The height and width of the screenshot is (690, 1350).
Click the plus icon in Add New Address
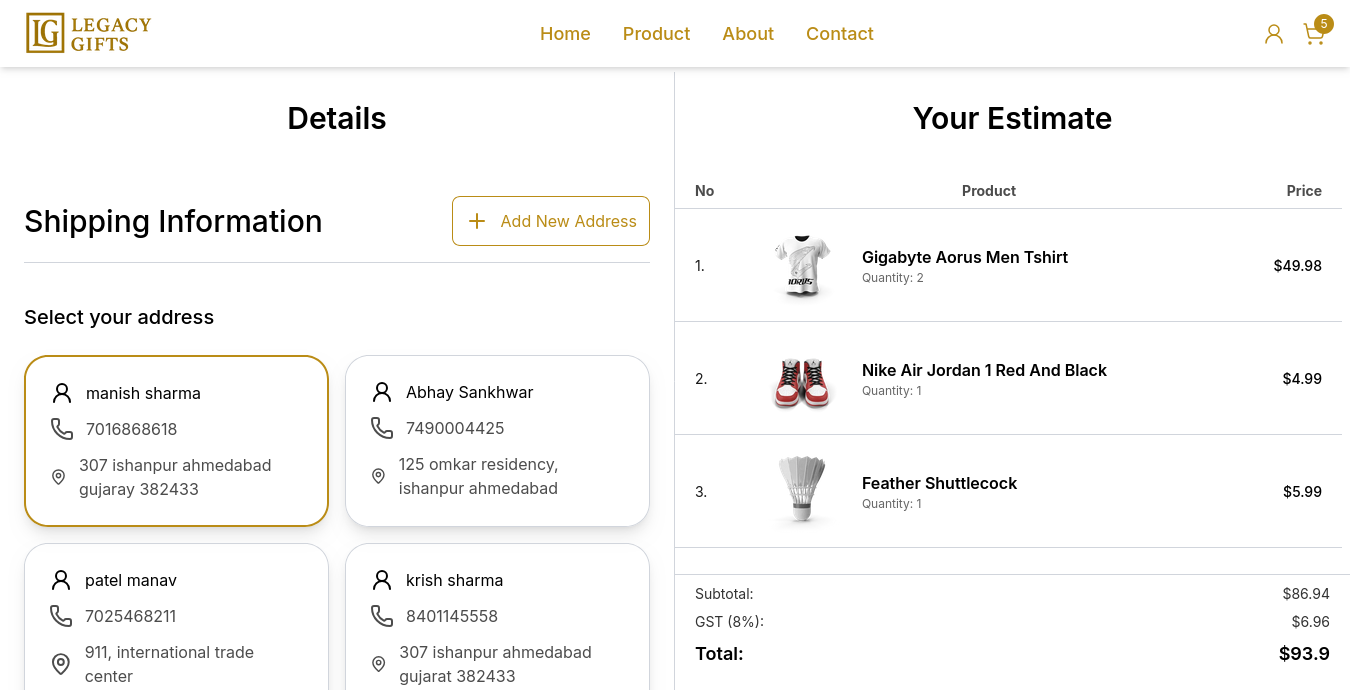(477, 221)
